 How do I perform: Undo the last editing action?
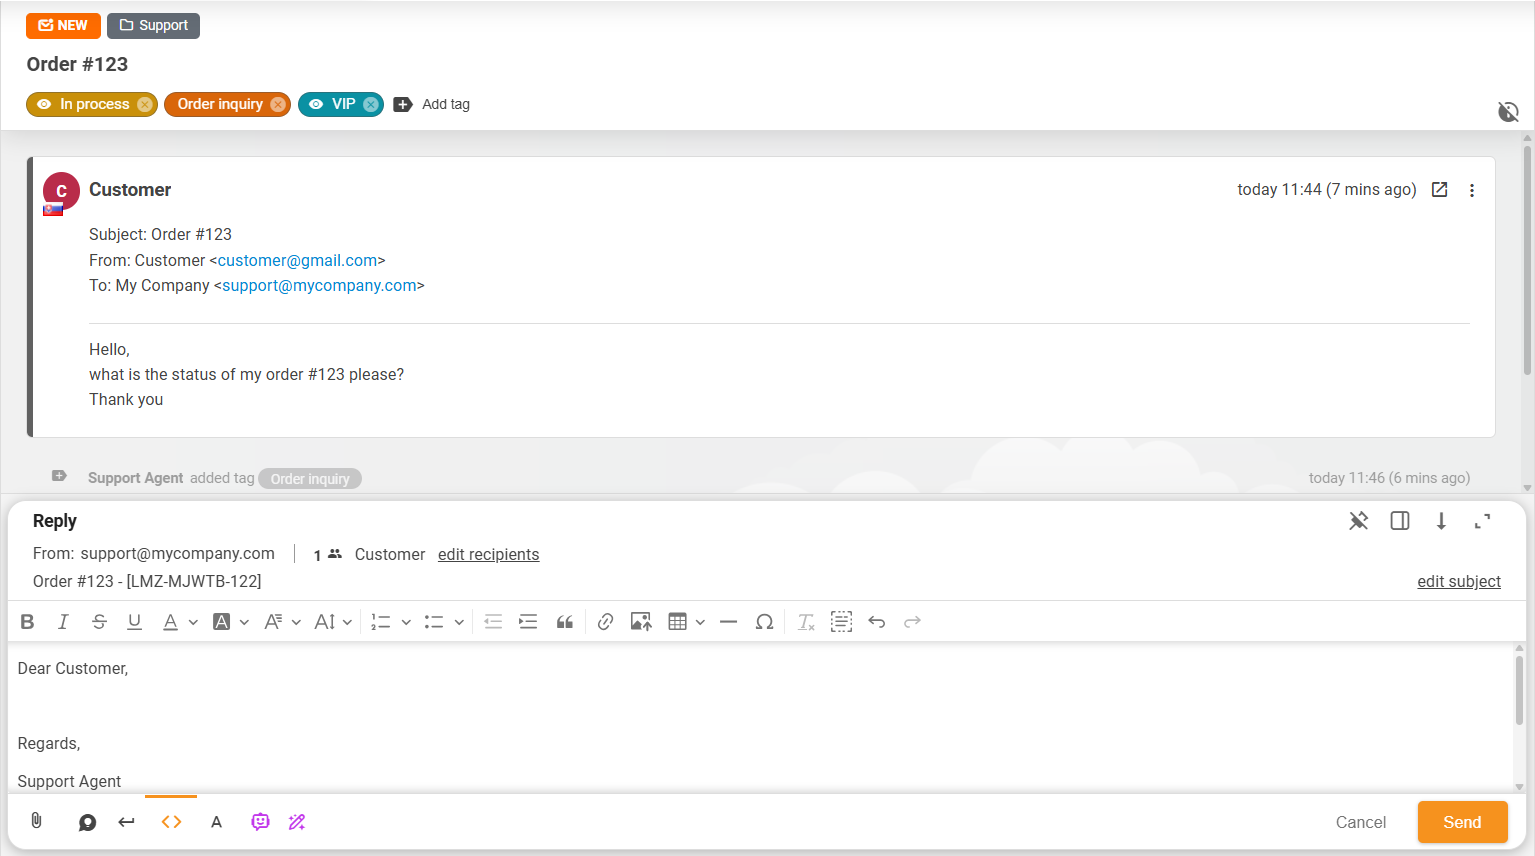pyautogui.click(x=876, y=621)
